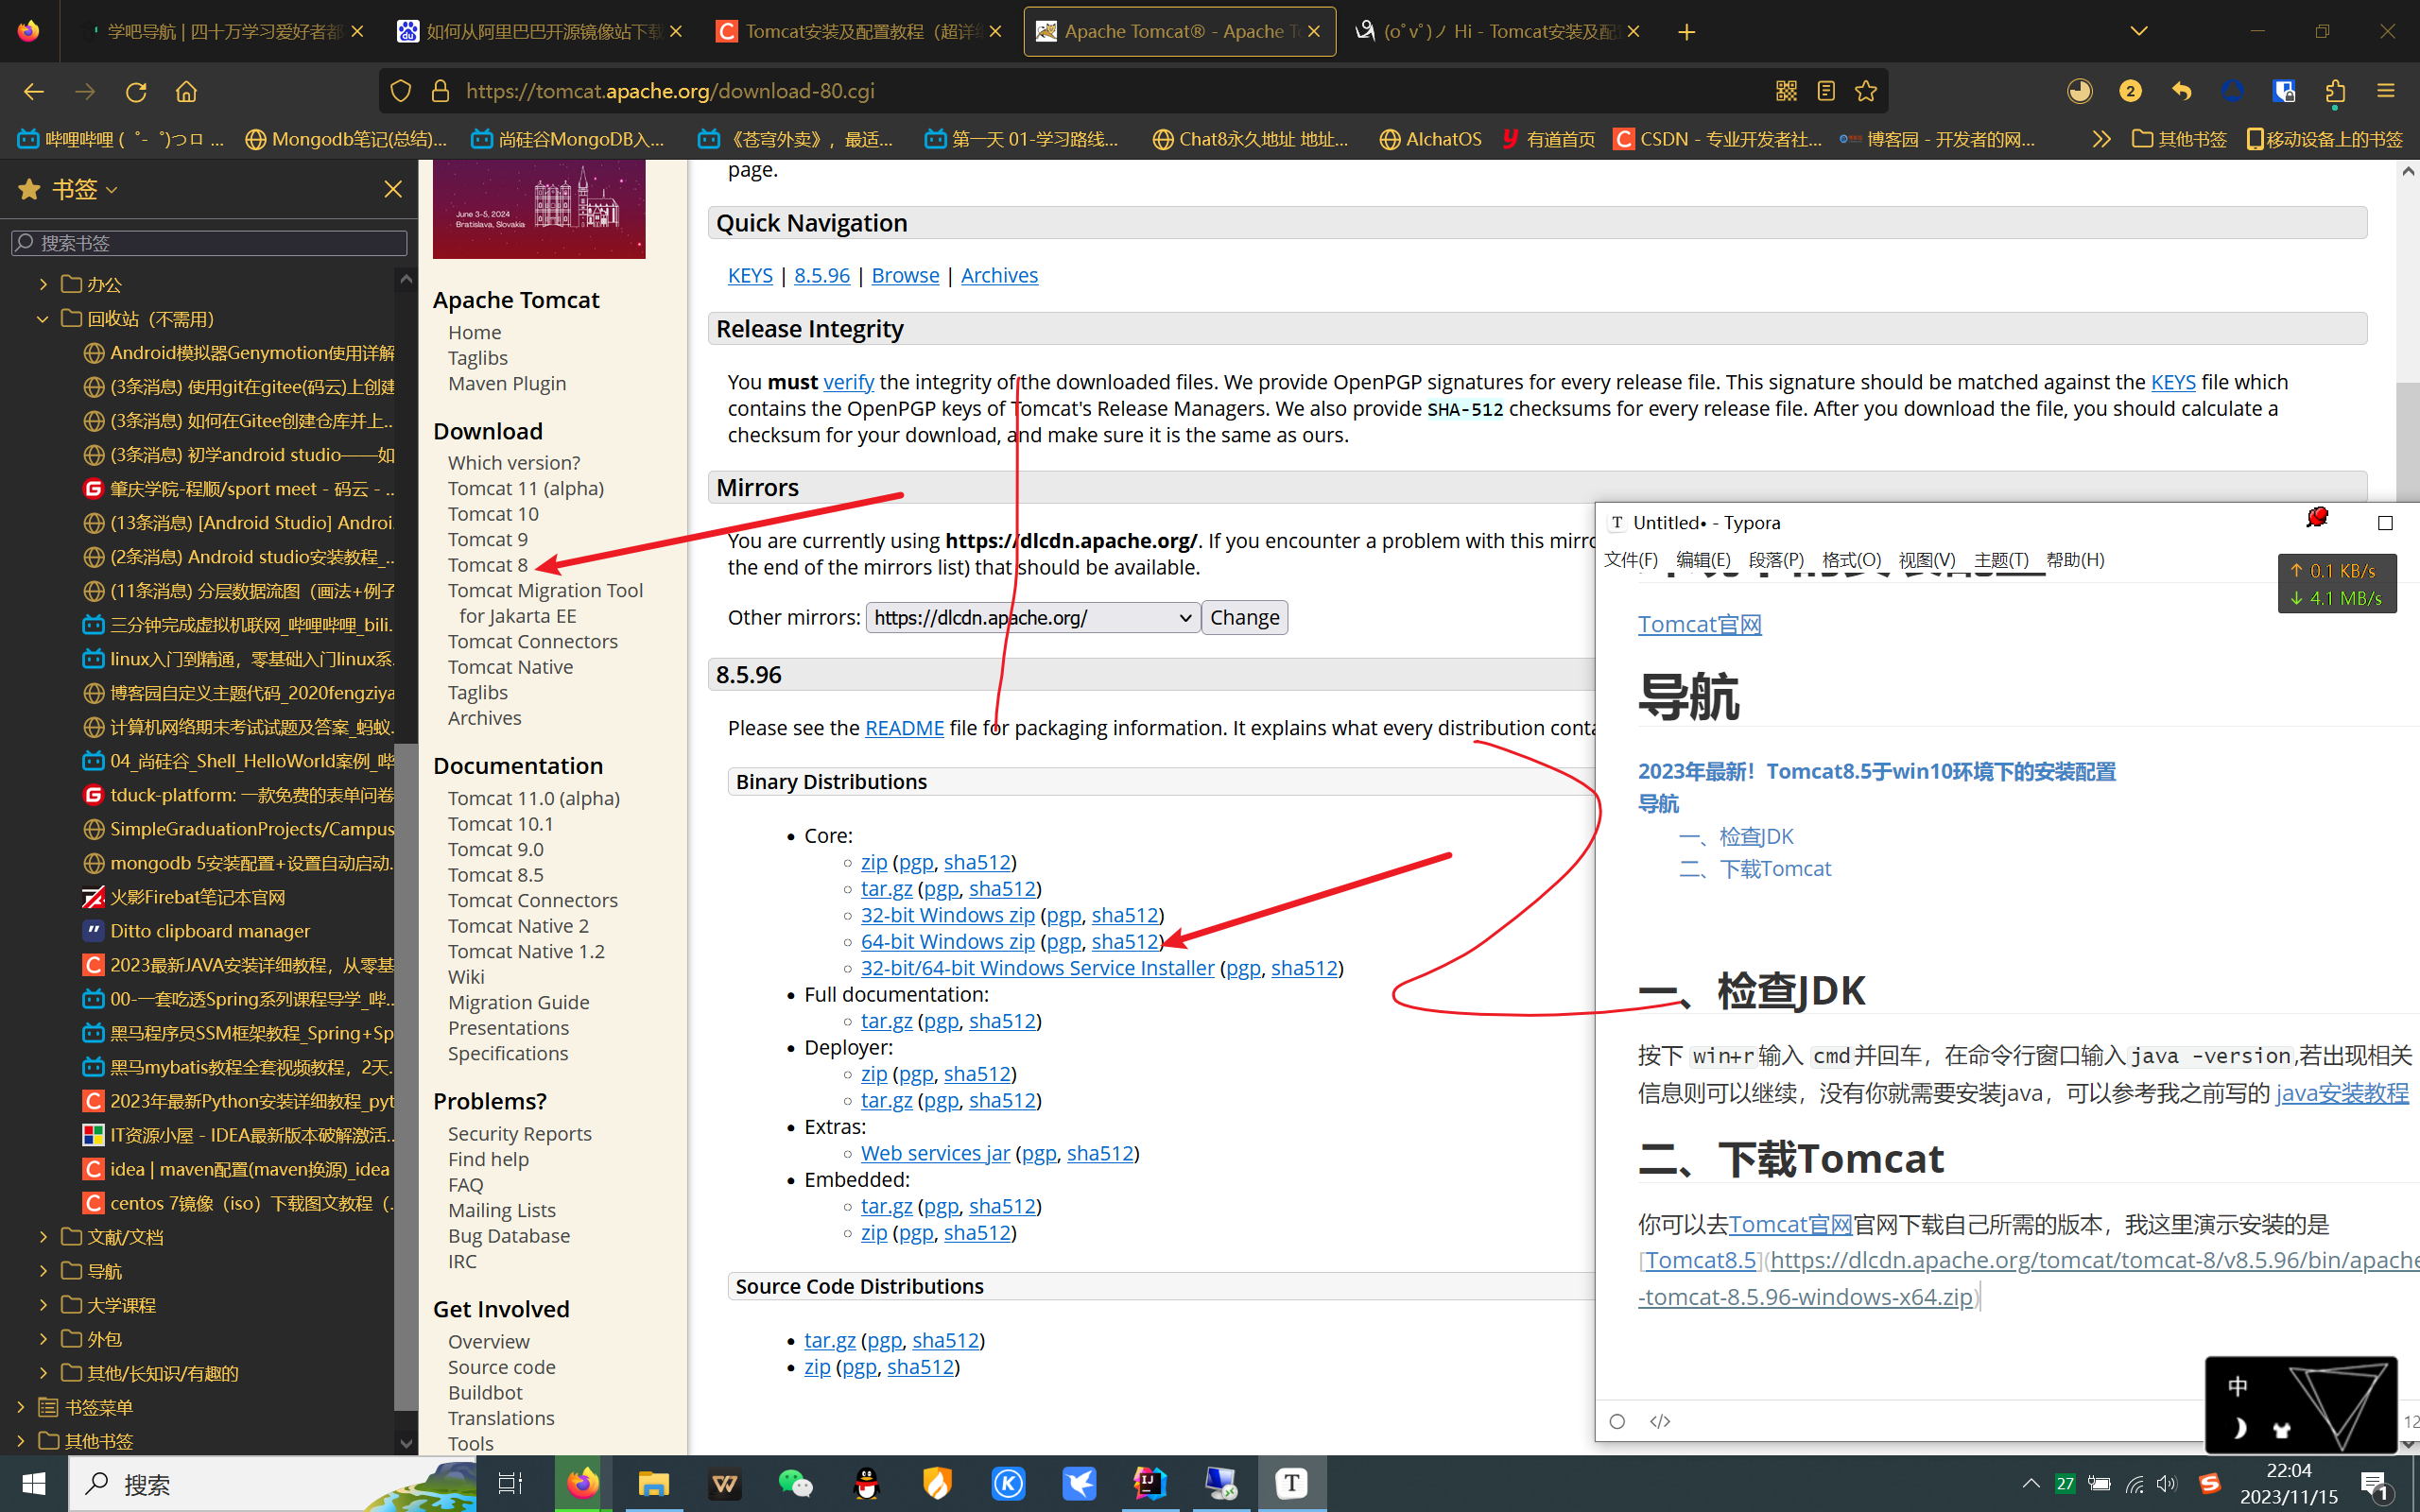
Task: Click the Change mirror button
Action: (x=1244, y=617)
